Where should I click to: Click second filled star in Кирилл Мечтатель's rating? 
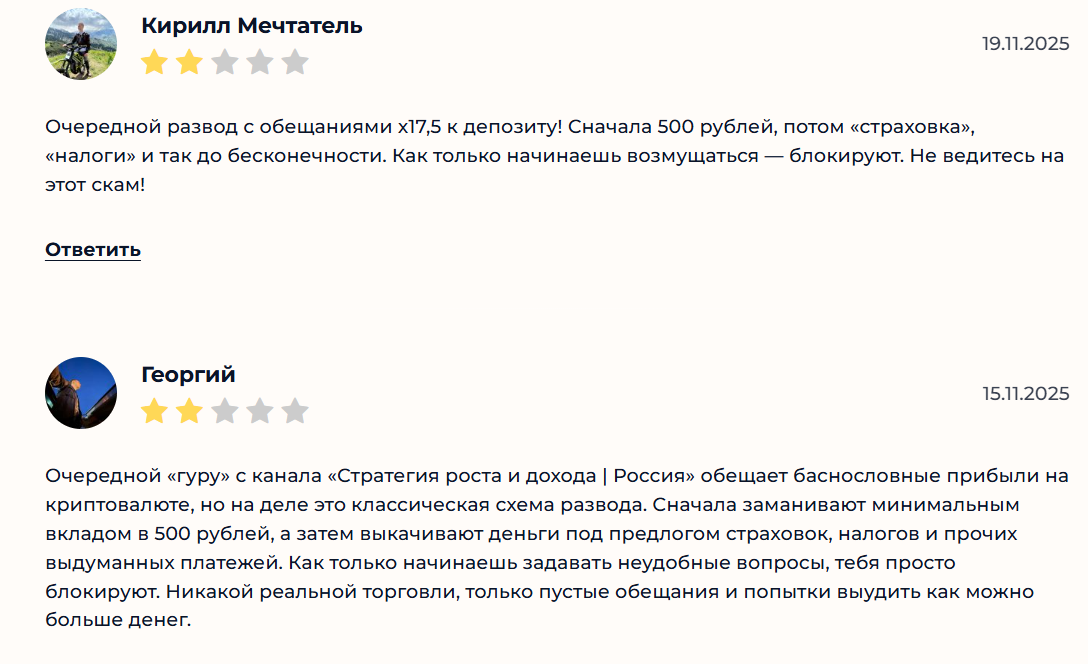189,63
